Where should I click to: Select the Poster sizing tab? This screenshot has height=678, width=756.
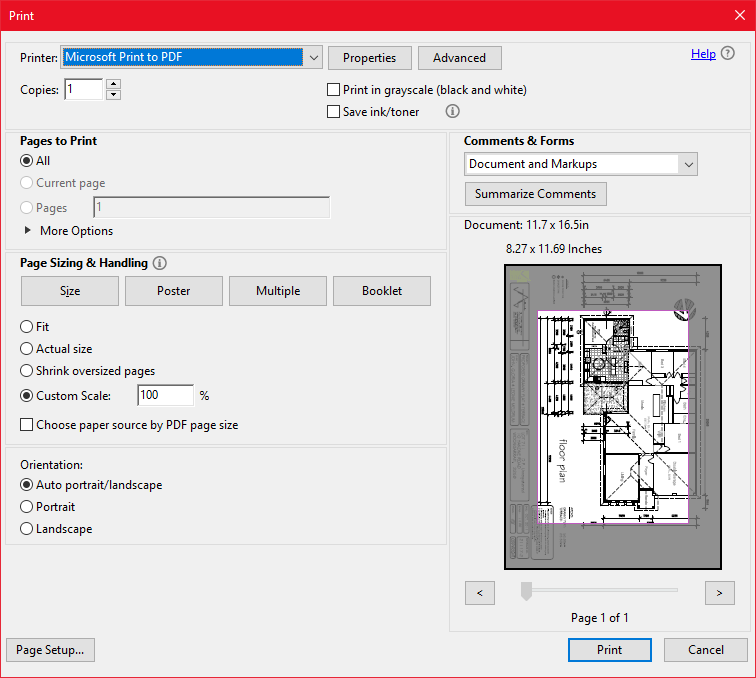[x=174, y=291]
